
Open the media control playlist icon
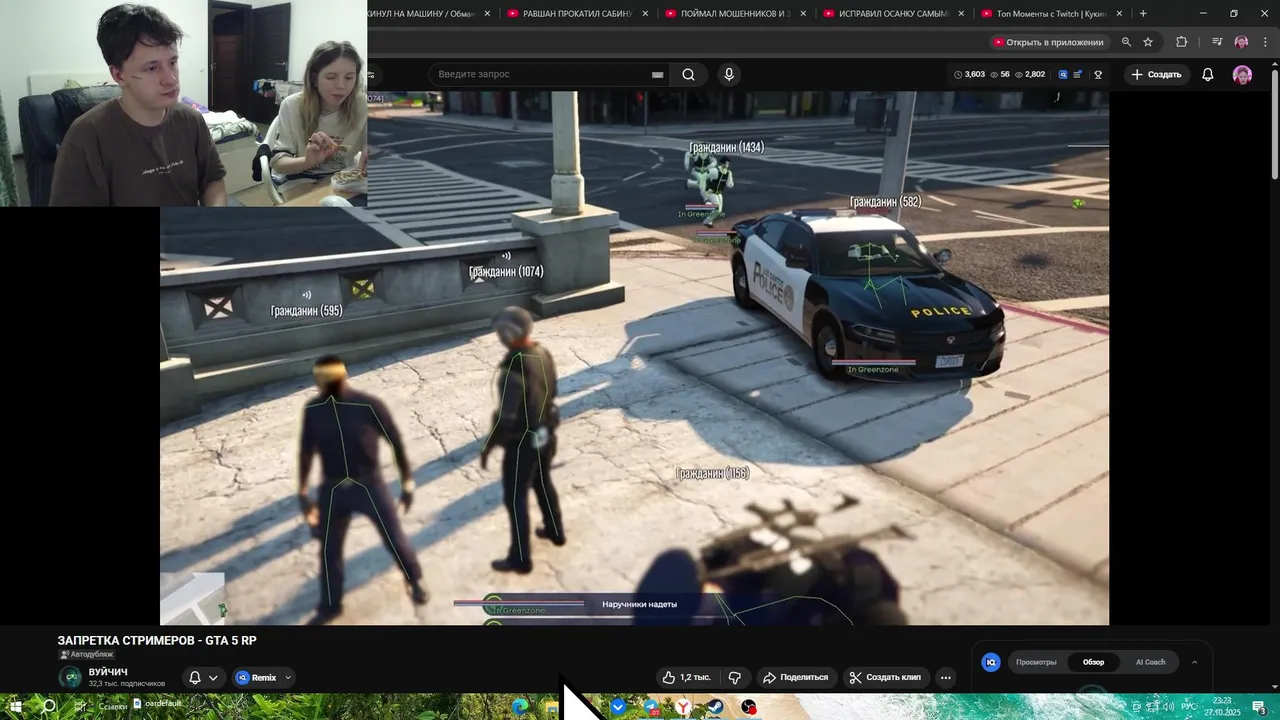(1217, 42)
